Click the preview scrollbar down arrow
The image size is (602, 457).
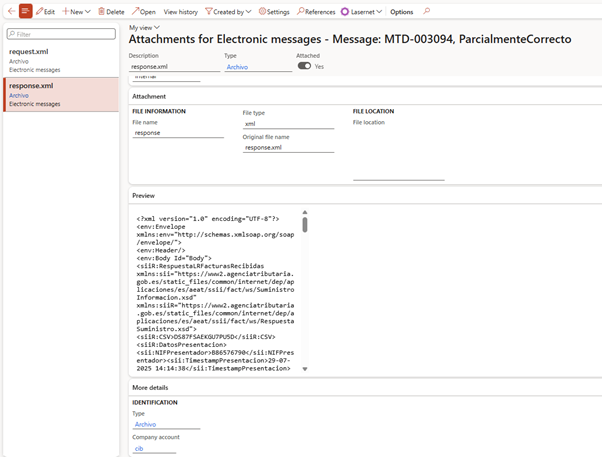pos(305,369)
